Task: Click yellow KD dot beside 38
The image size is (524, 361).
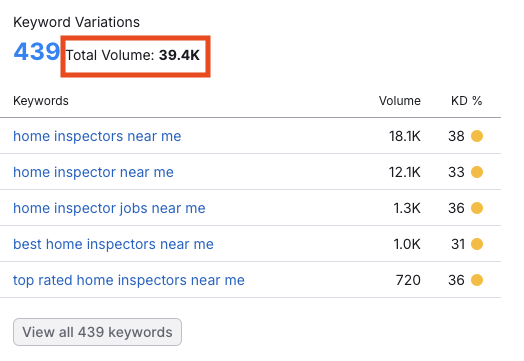Action: tap(477, 136)
